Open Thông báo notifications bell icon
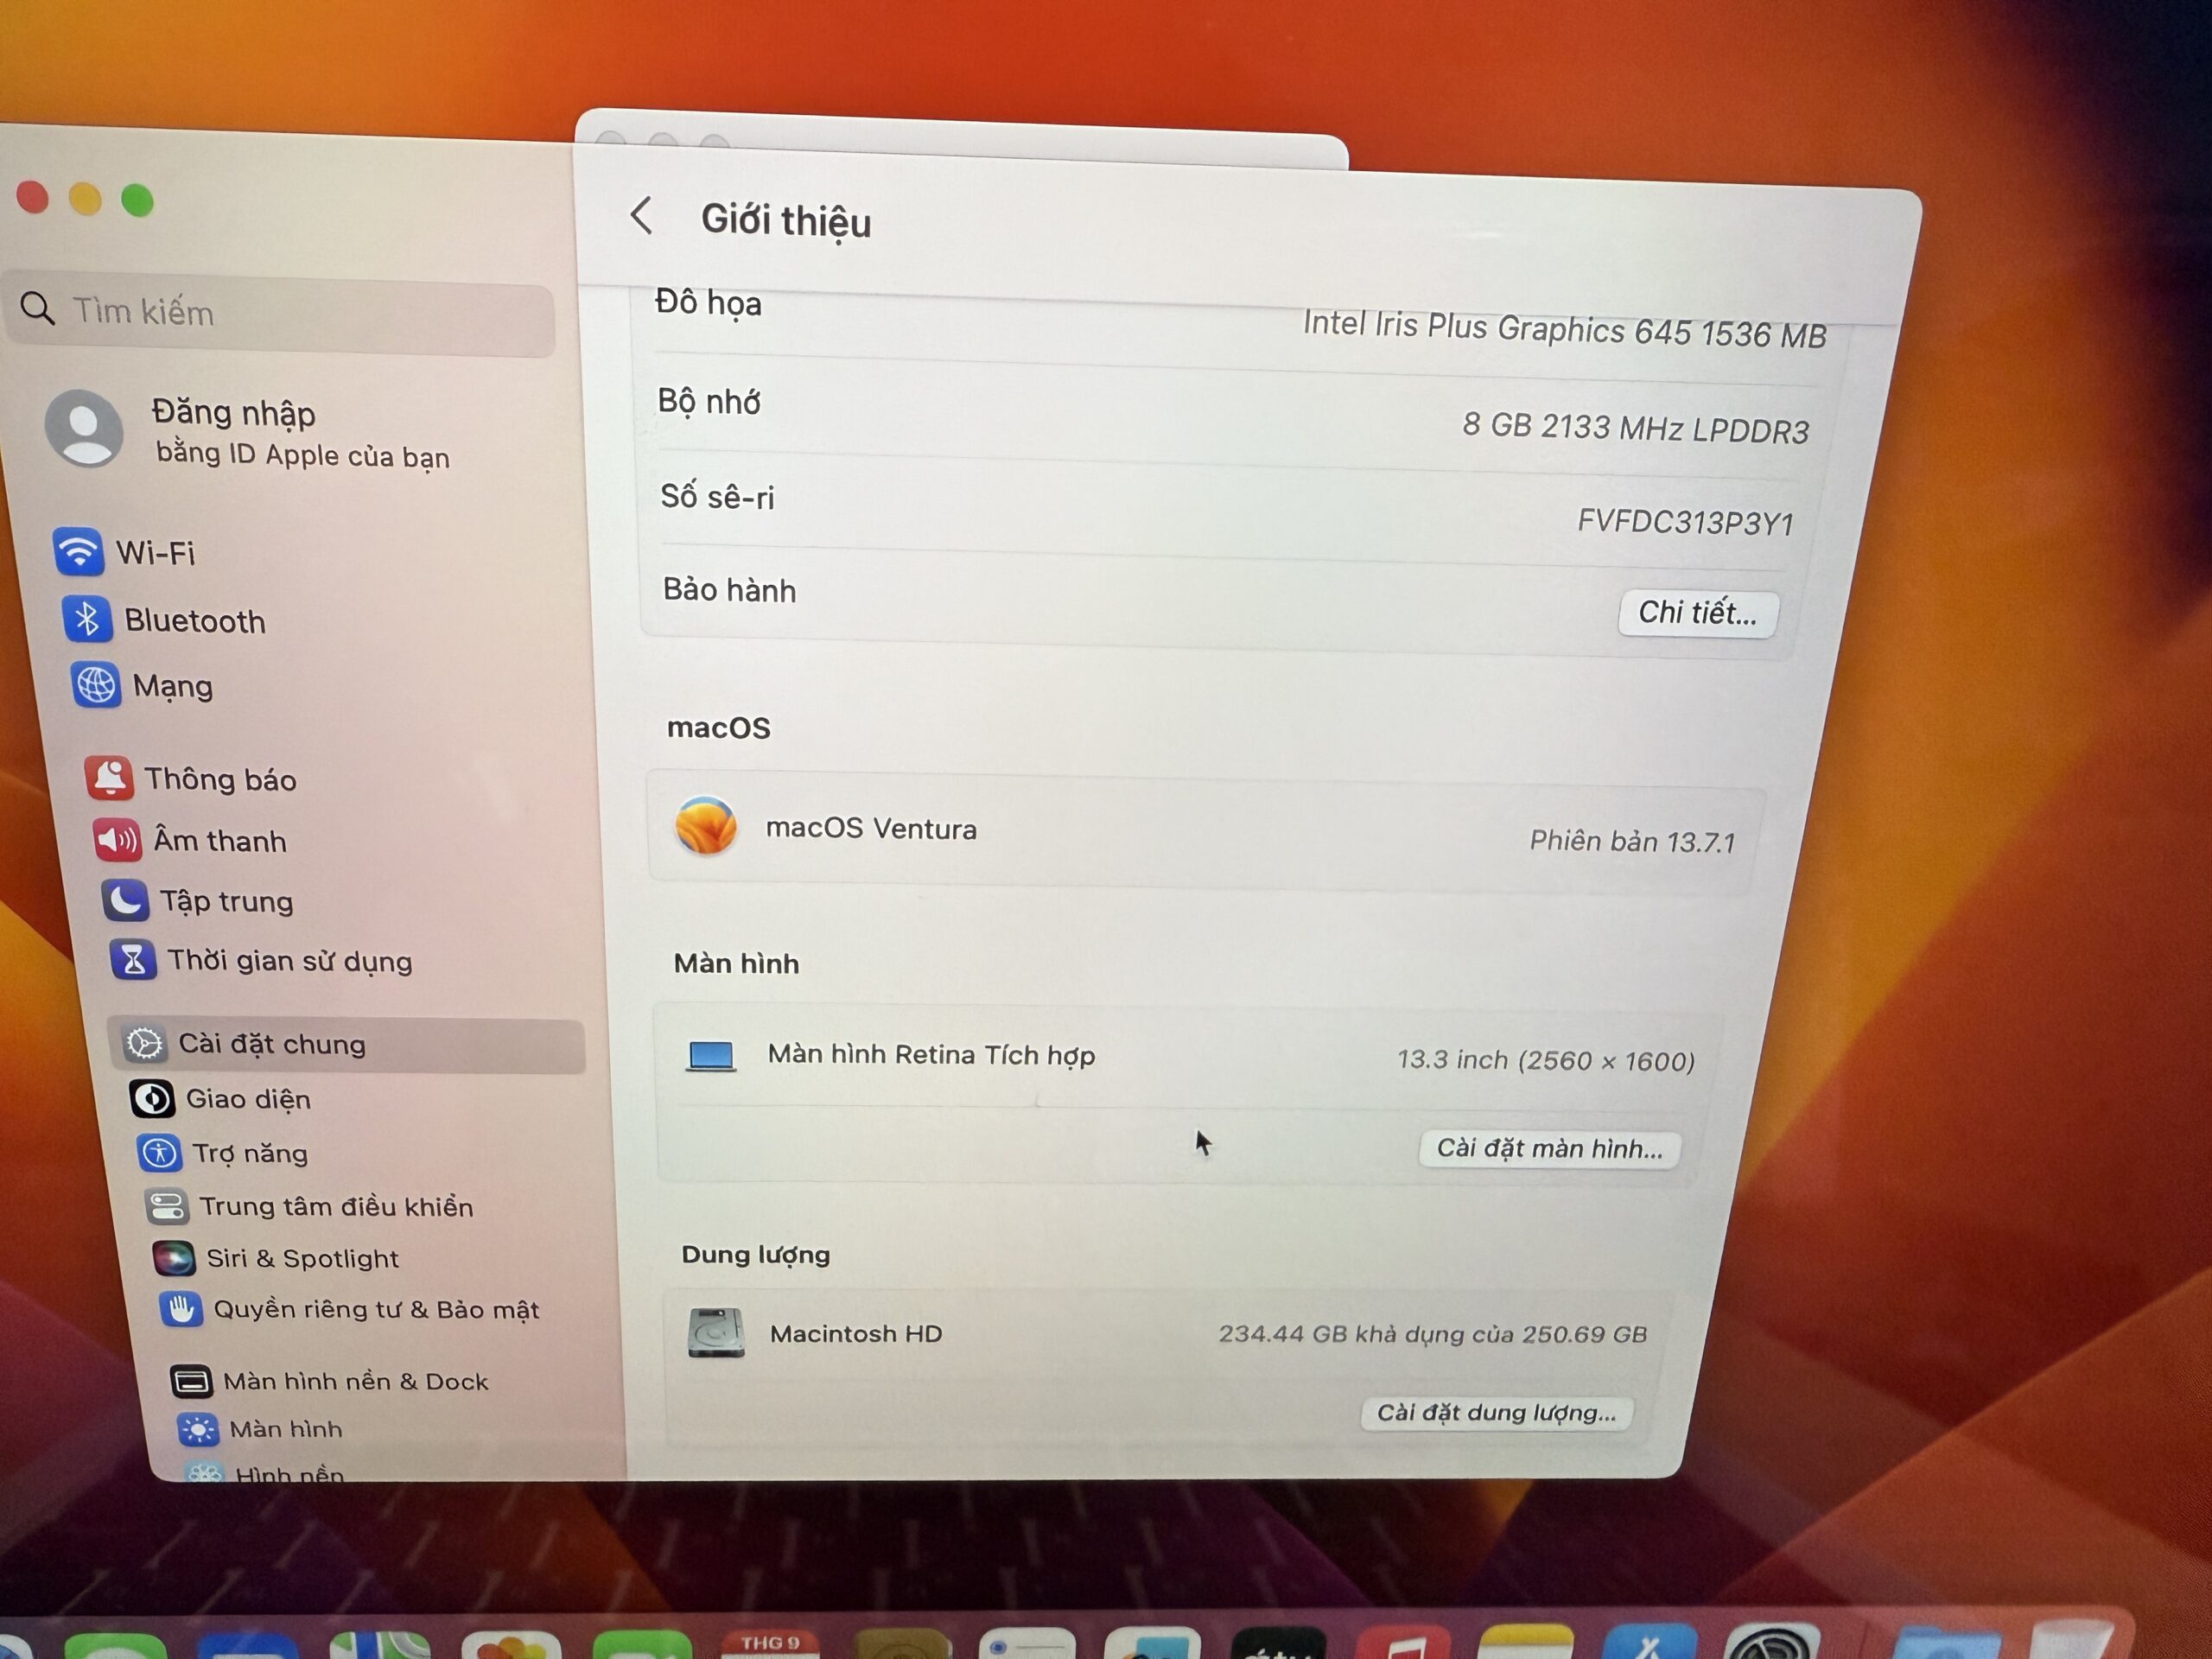The image size is (2212, 1659). [x=109, y=778]
